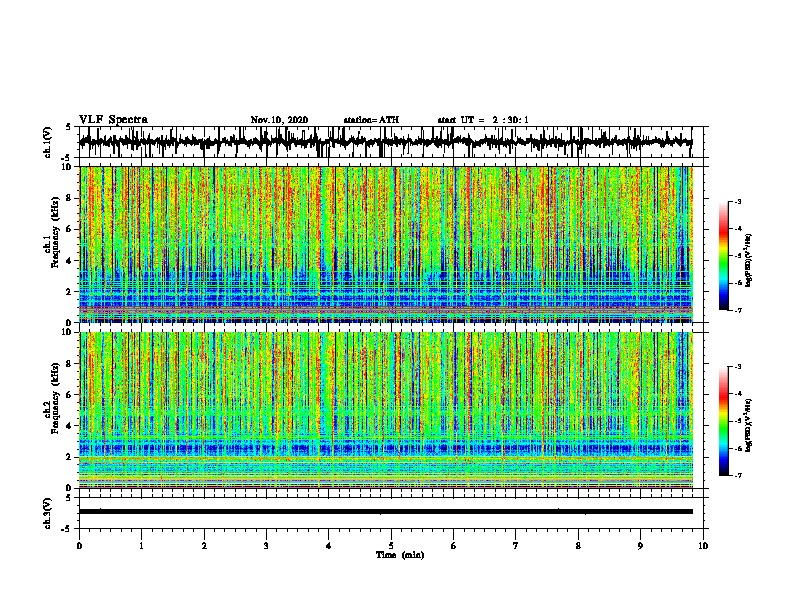792x612 pixels.
Task: Click time axis tick label "5"
Action: 391,546
